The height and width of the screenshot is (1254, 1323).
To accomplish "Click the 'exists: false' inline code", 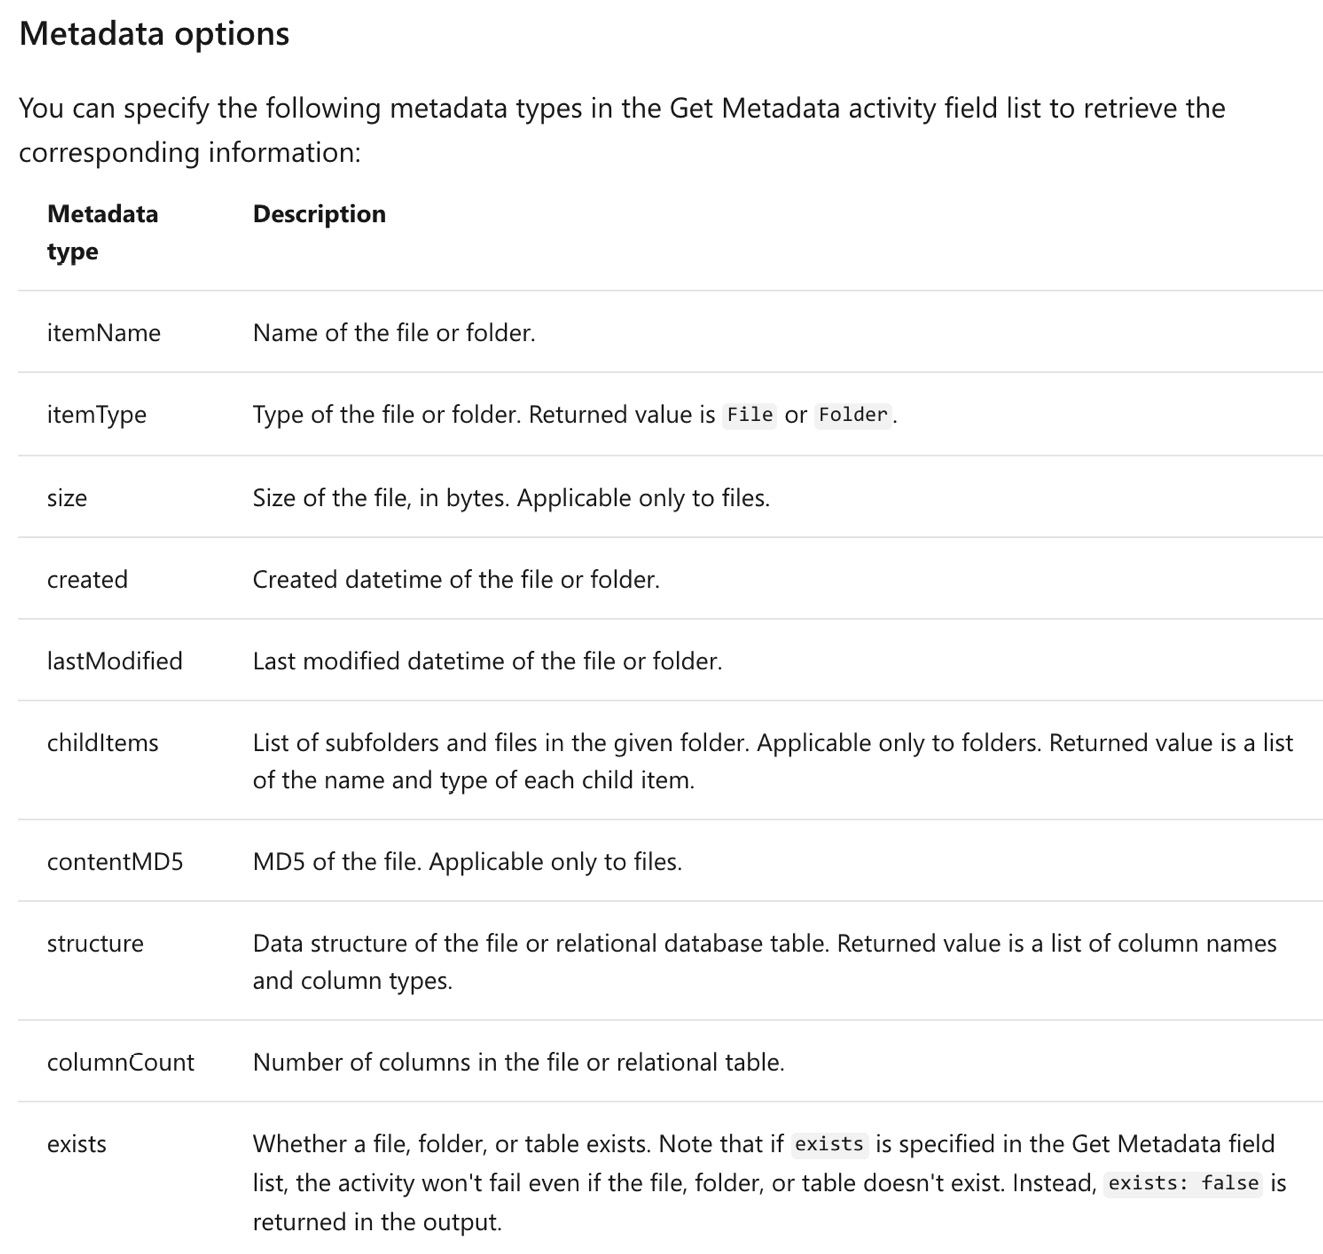I will click(x=1183, y=1183).
